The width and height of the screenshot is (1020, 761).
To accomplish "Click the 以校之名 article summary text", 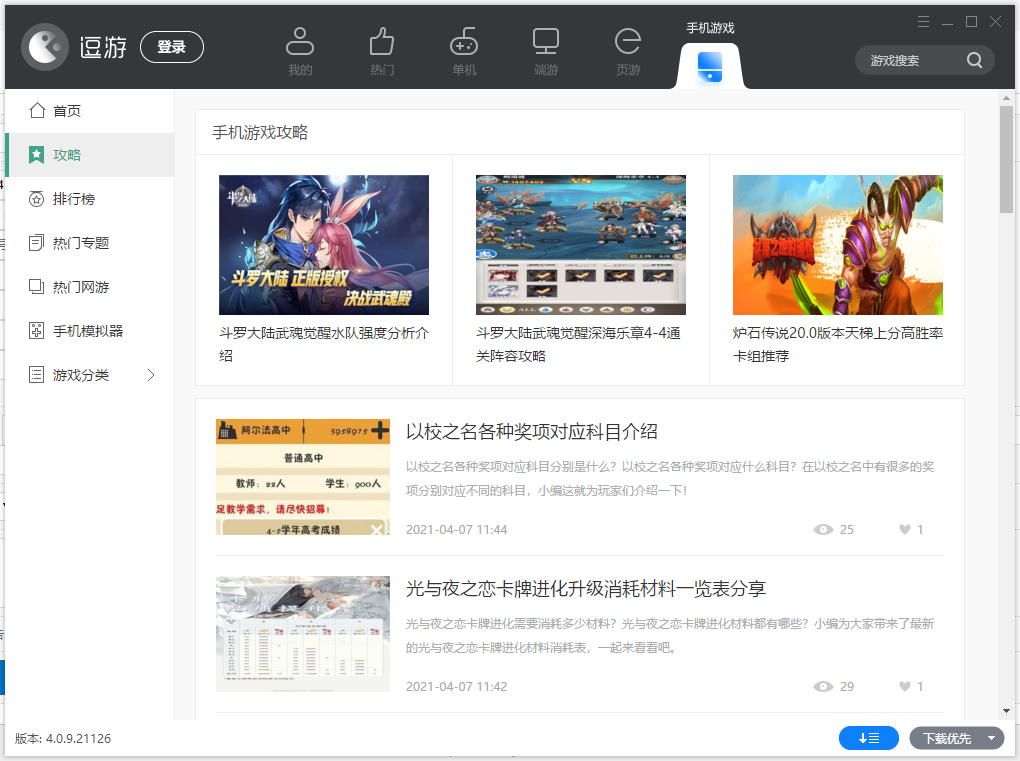I will (670, 479).
